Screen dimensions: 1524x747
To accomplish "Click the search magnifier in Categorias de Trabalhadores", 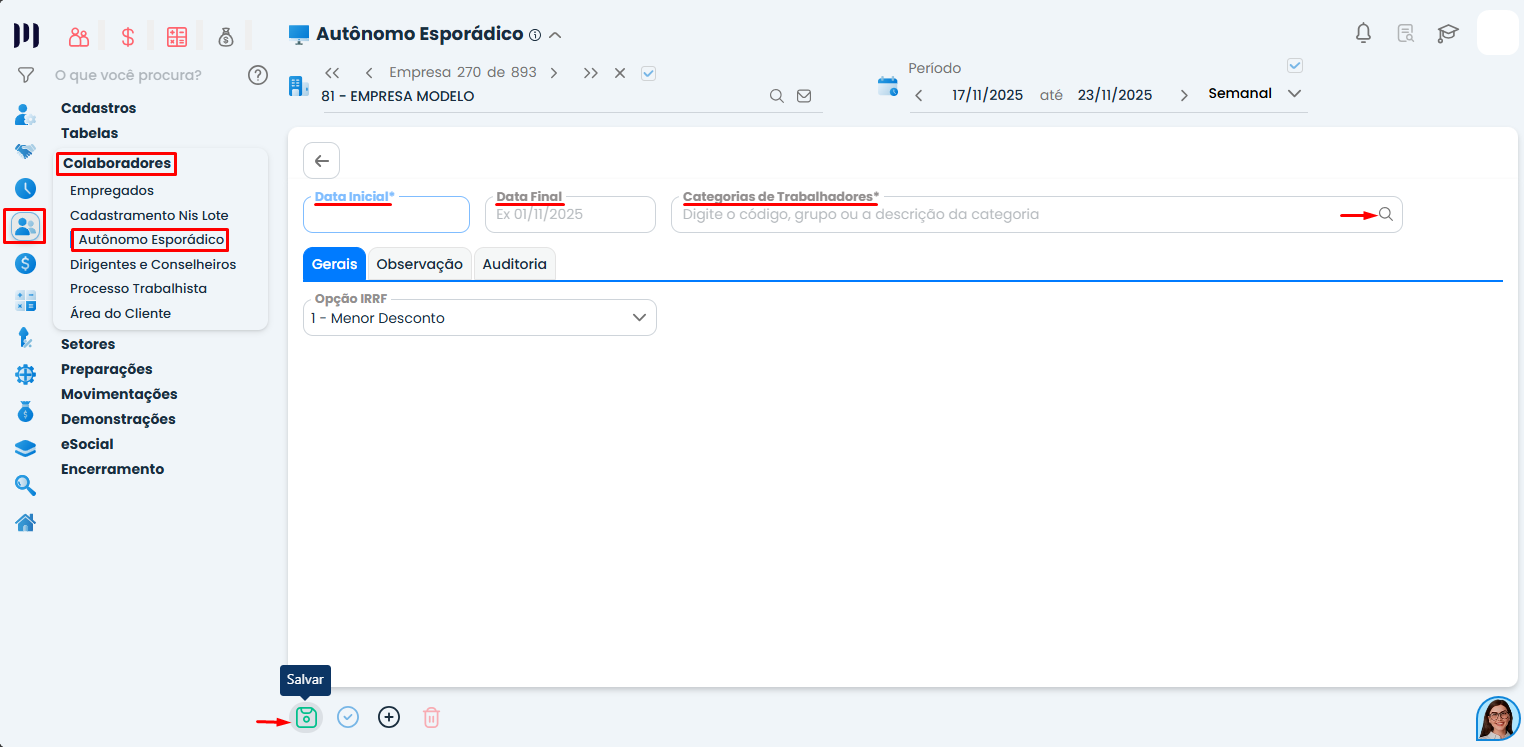I will (1386, 214).
